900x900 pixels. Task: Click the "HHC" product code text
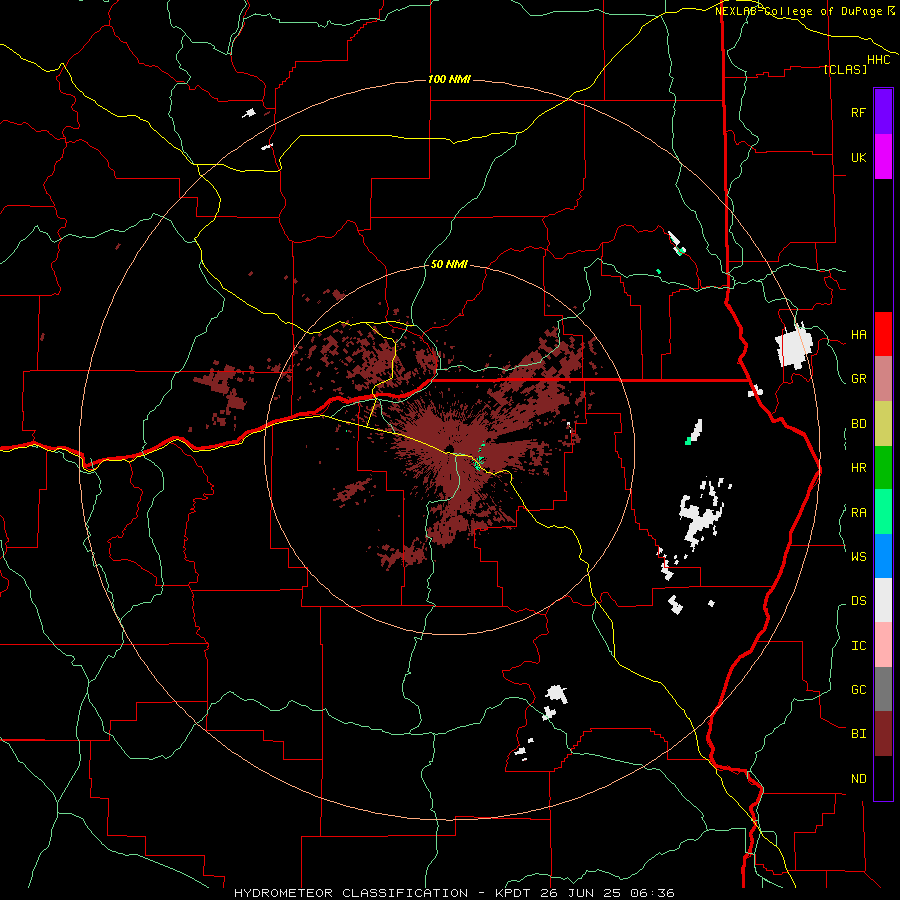click(x=878, y=60)
